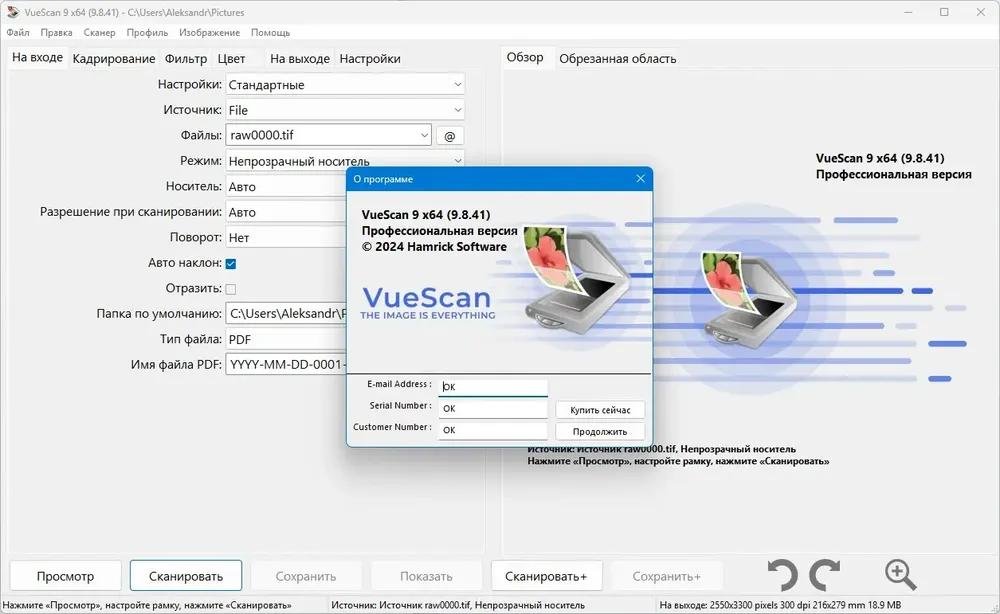Open the Тип файла dropdown set to PDF
Image resolution: width=1000 pixels, height=614 pixels.
pos(286,339)
